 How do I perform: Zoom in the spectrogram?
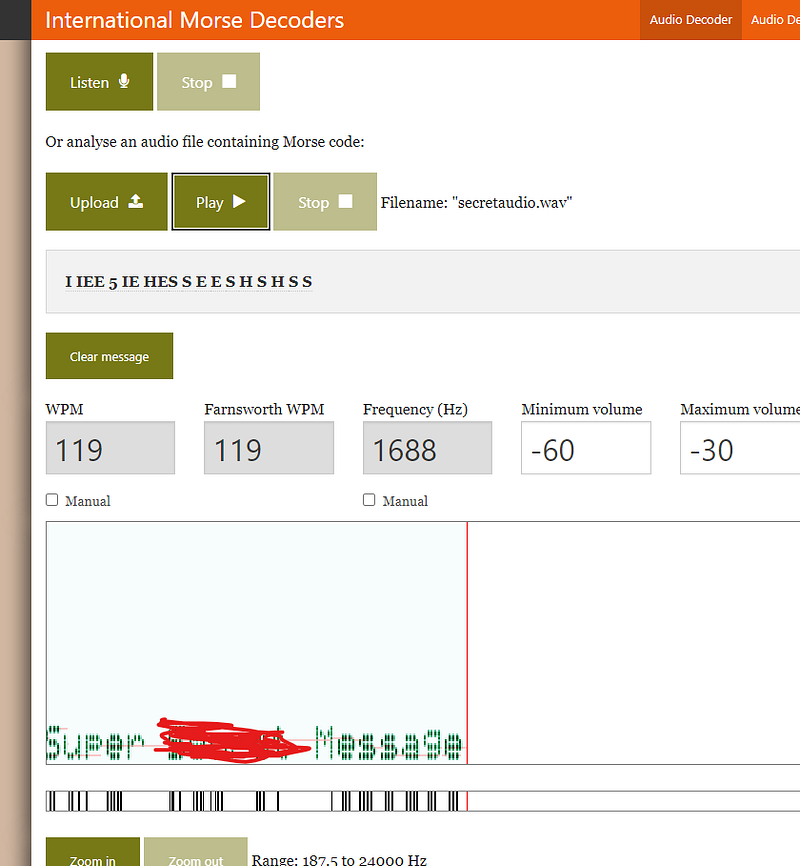tap(93, 852)
